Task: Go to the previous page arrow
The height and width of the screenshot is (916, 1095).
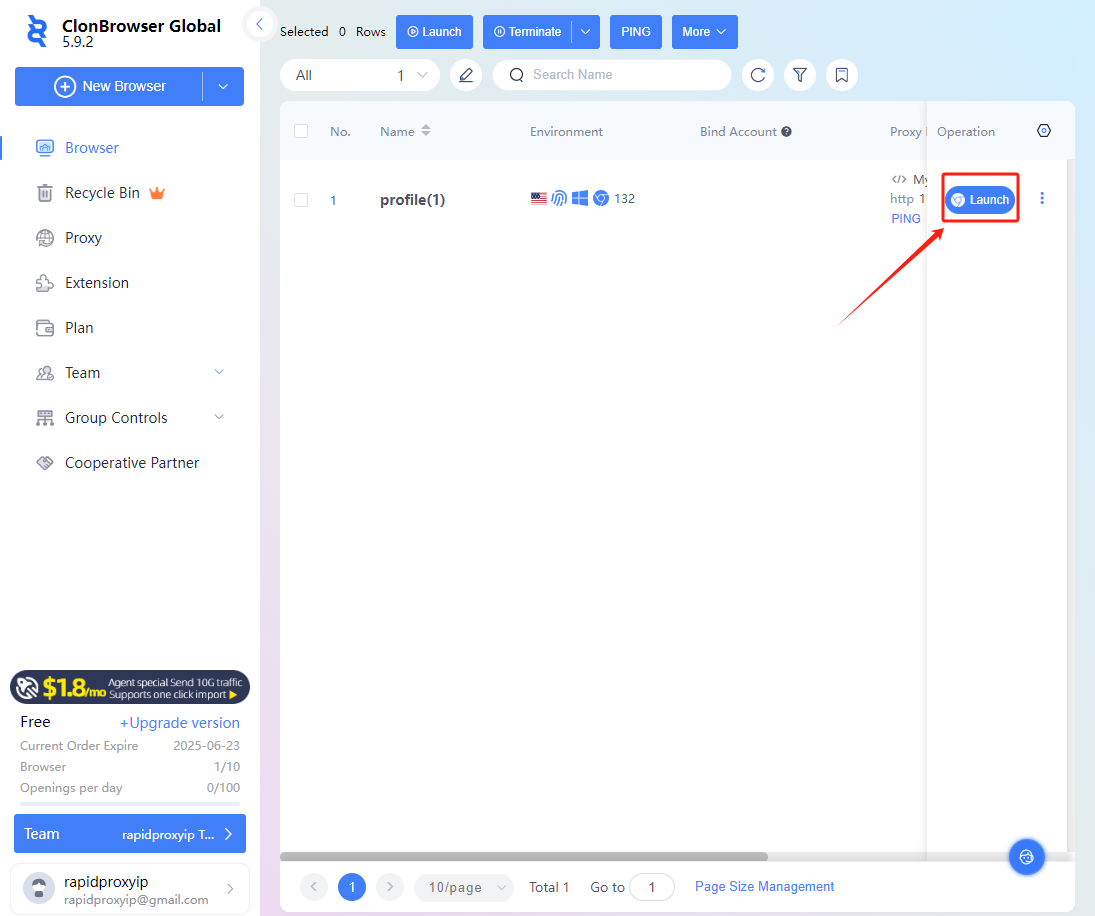Action: [x=314, y=887]
